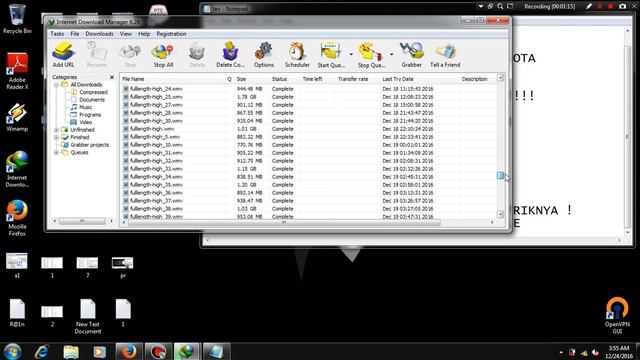Sort by File Name column header
This screenshot has width=640, height=360.
click(173, 79)
